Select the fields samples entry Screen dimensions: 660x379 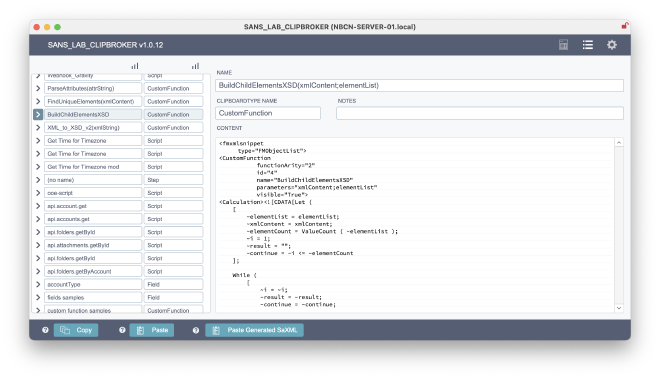click(x=93, y=297)
